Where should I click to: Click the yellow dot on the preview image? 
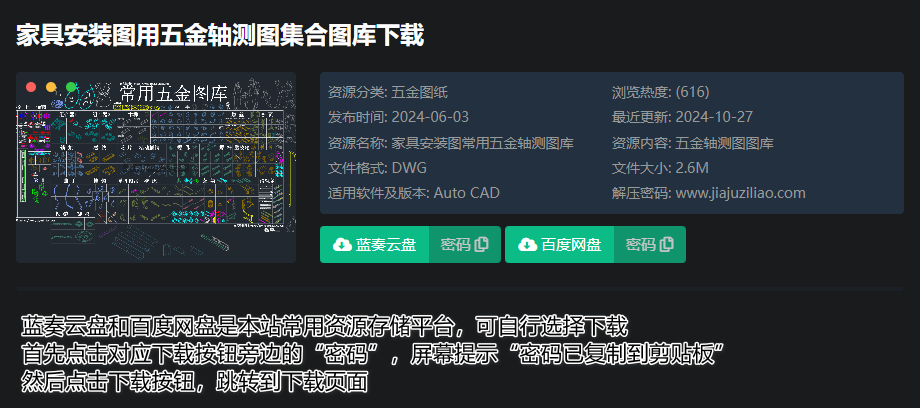click(x=52, y=87)
